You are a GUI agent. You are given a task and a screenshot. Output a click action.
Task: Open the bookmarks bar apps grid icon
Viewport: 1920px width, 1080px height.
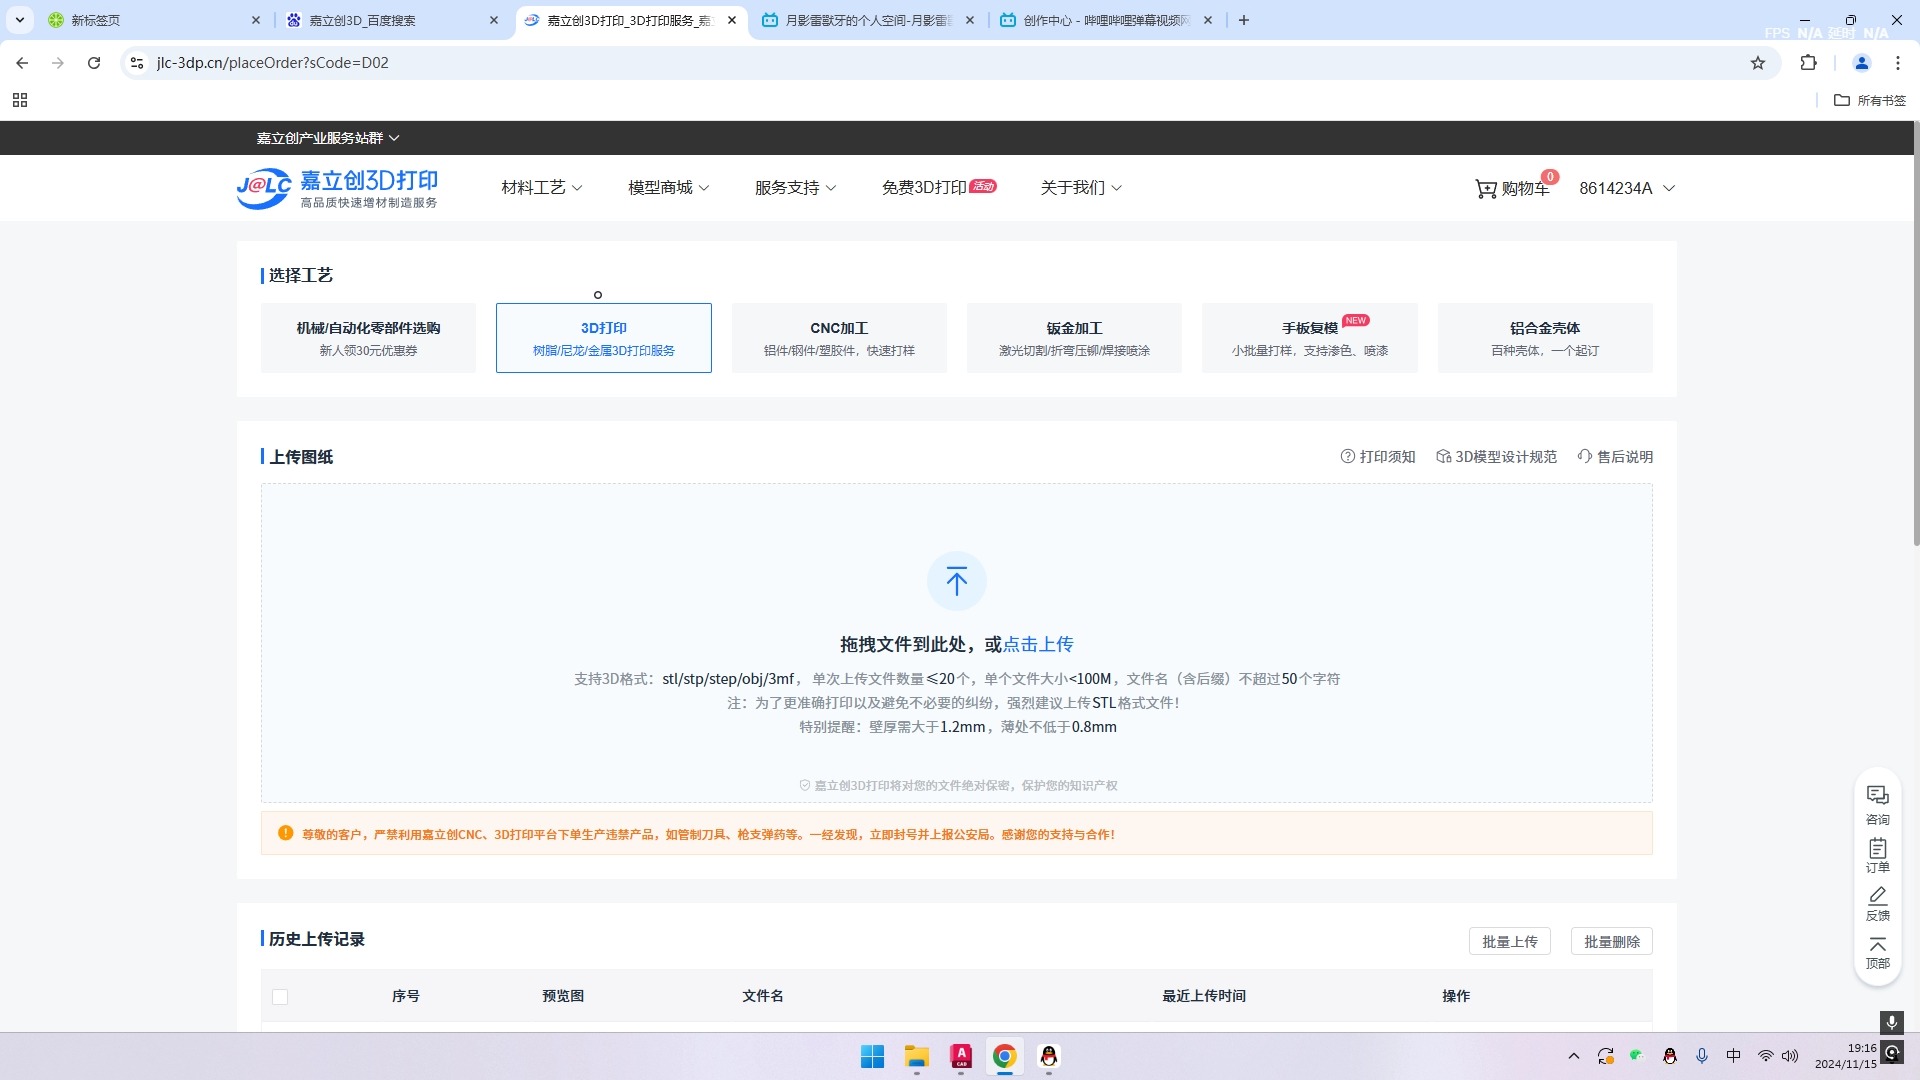click(x=20, y=100)
